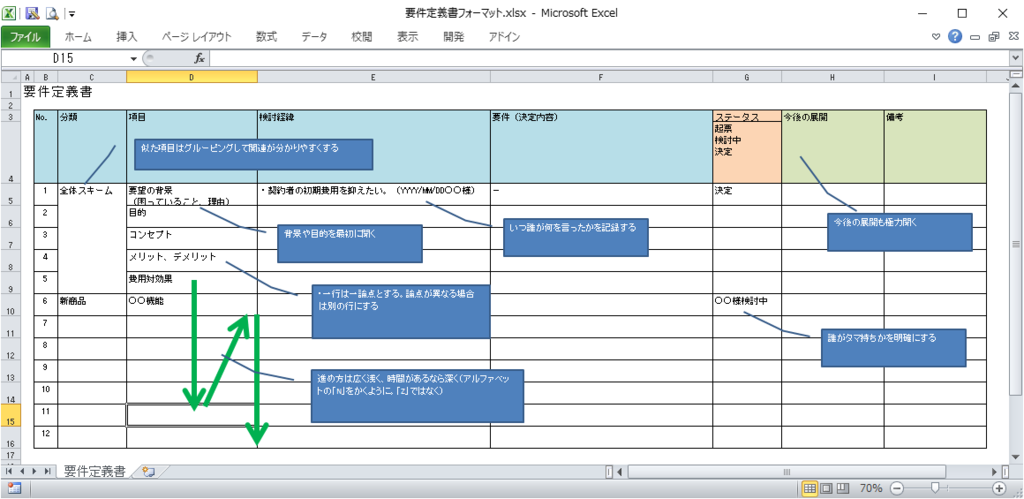Open the 数式 ribbon tab
The height and width of the screenshot is (499, 1024).
point(266,37)
